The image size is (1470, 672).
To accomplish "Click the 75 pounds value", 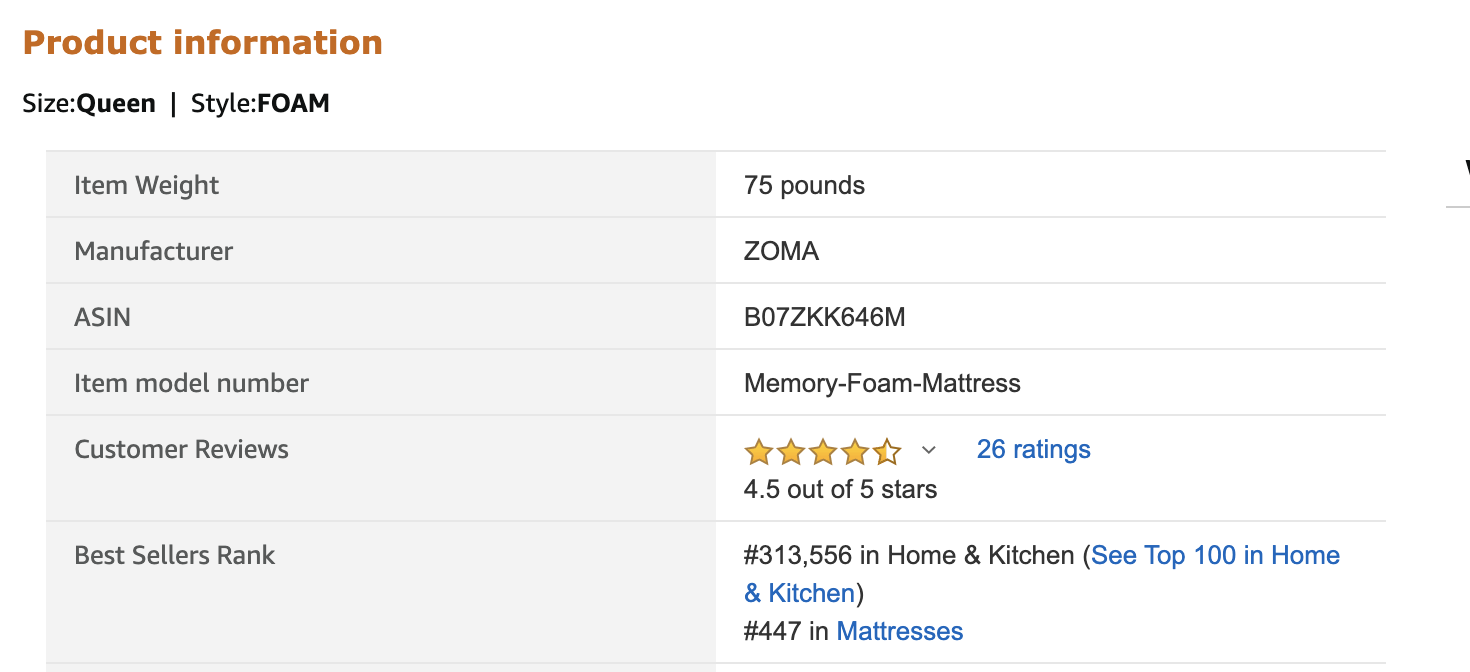I will [804, 185].
